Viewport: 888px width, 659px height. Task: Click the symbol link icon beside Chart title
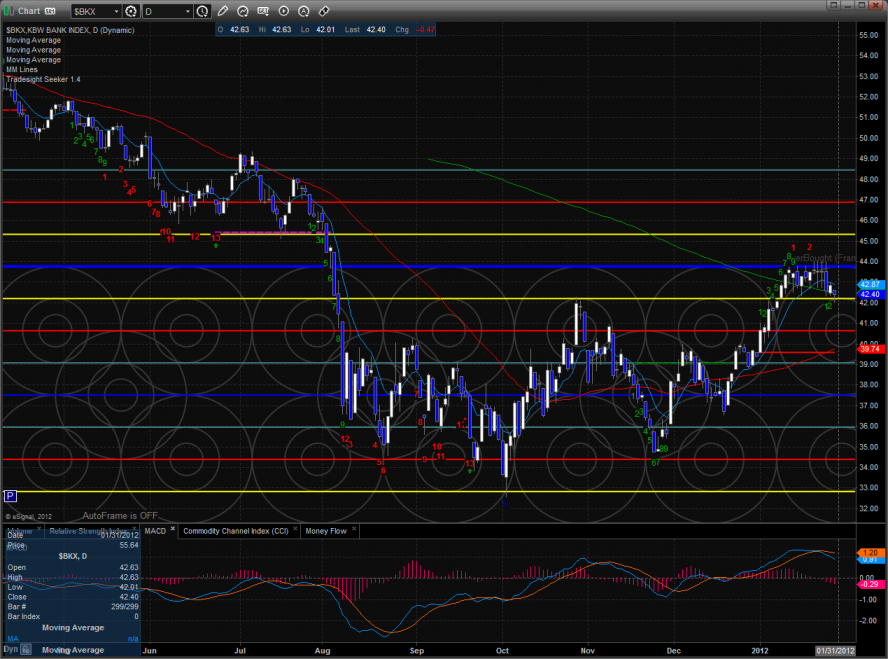[x=50, y=11]
